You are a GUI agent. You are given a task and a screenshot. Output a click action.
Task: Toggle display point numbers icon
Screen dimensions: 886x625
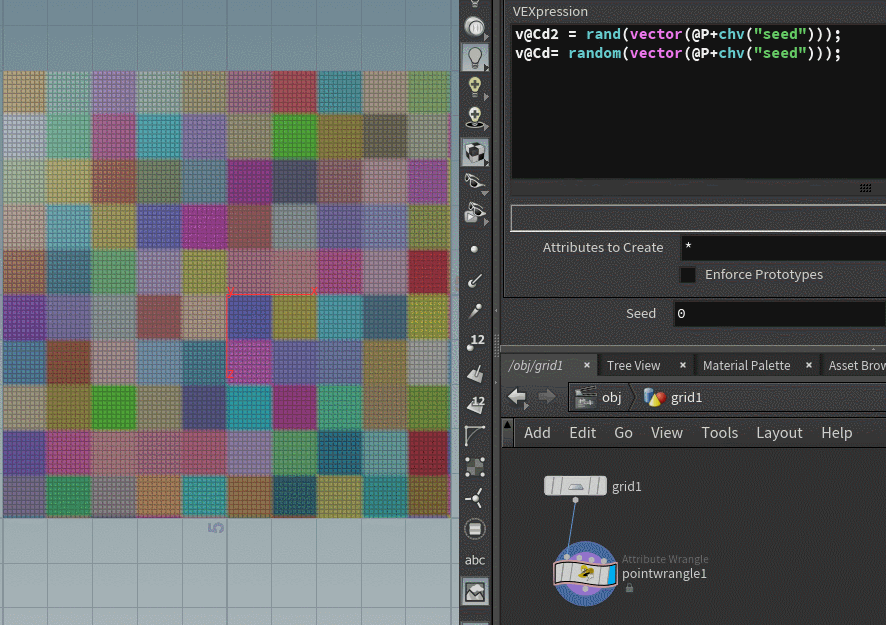475,342
